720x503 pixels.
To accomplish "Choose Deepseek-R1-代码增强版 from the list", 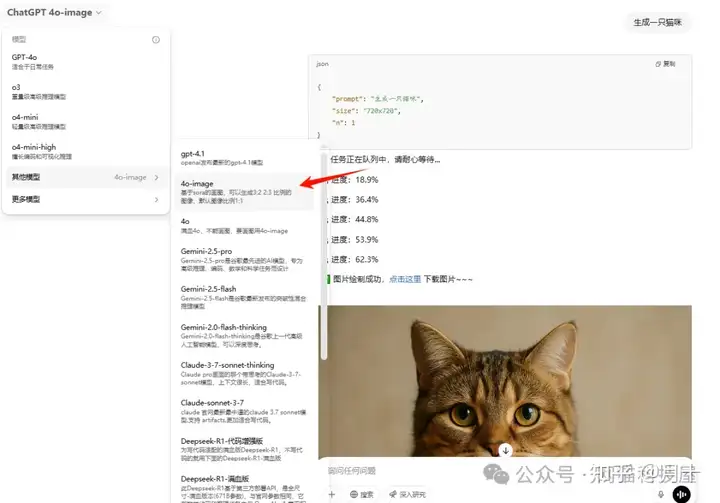I will (x=244, y=449).
